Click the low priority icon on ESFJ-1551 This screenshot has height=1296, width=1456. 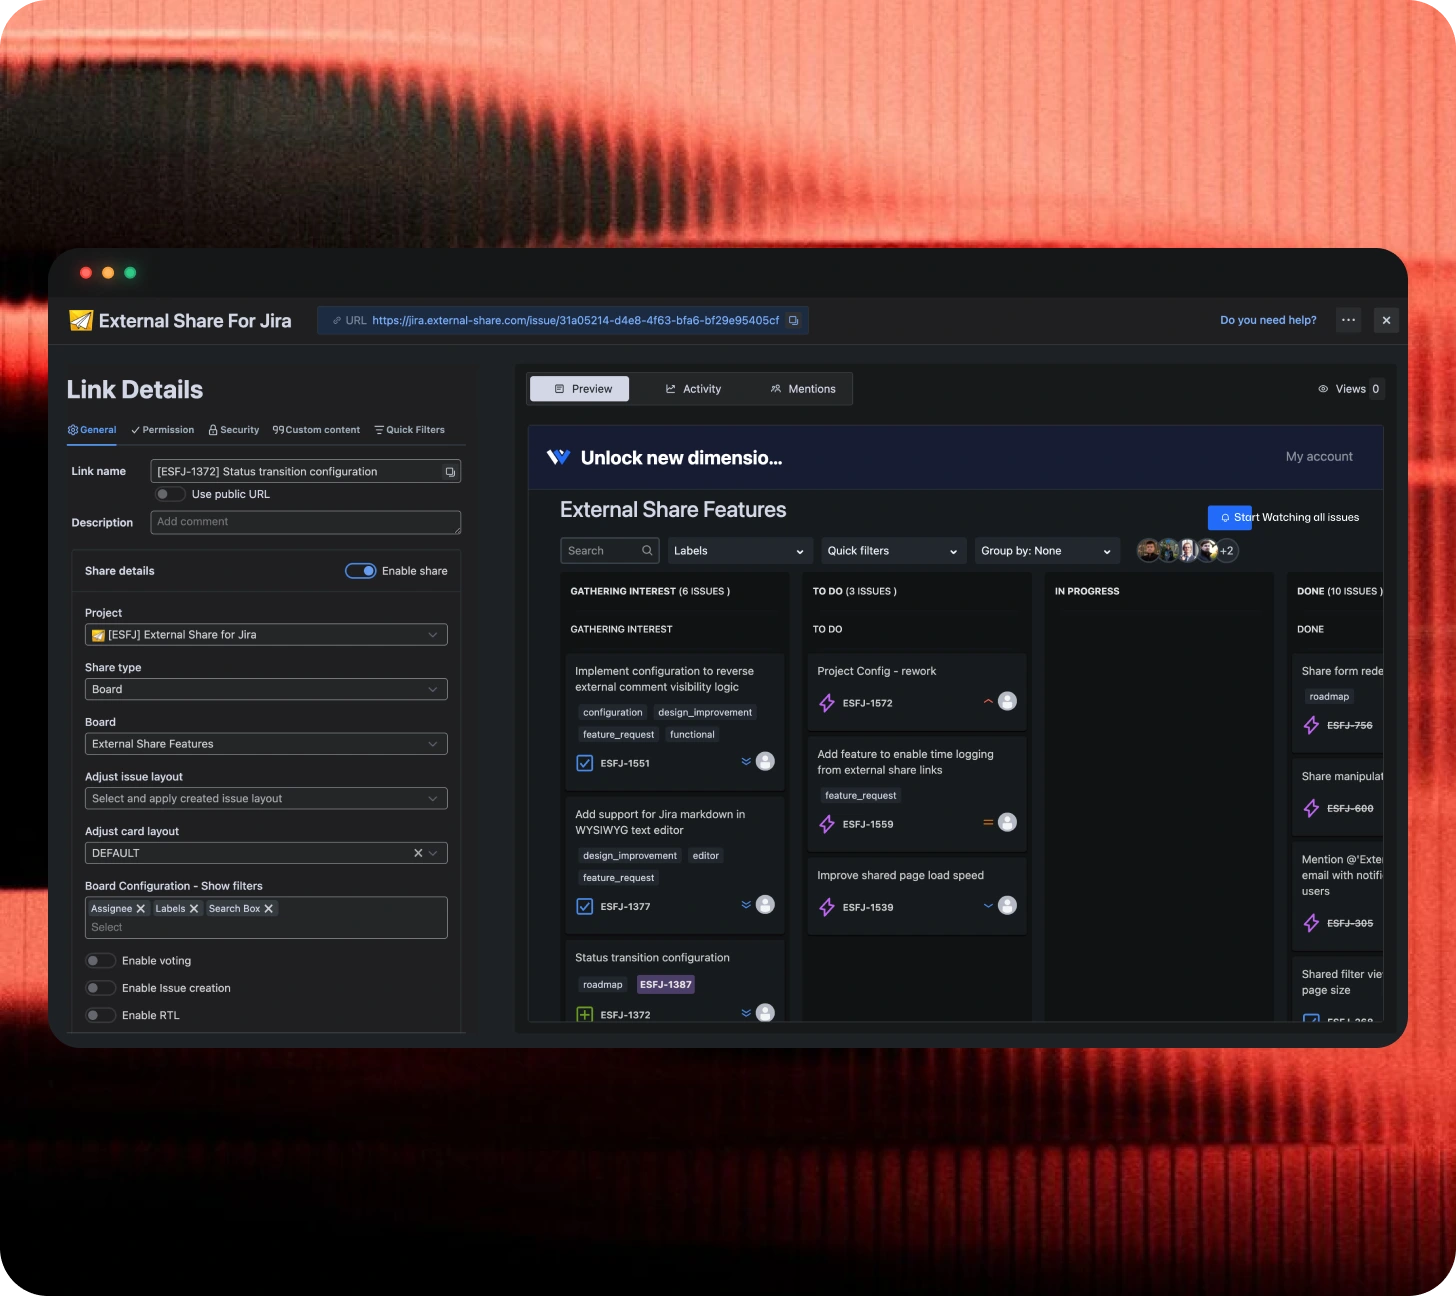(x=746, y=762)
